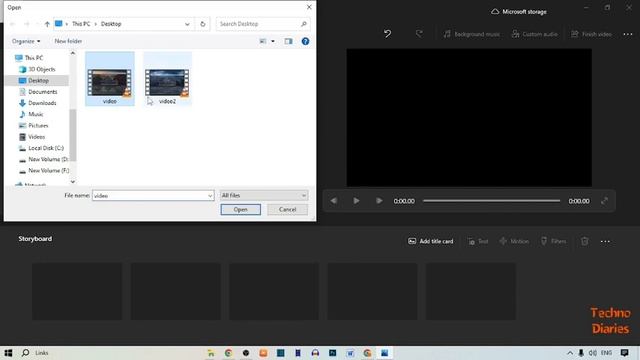This screenshot has height=360, width=640.
Task: Click the blue help question icon
Action: tap(305, 41)
